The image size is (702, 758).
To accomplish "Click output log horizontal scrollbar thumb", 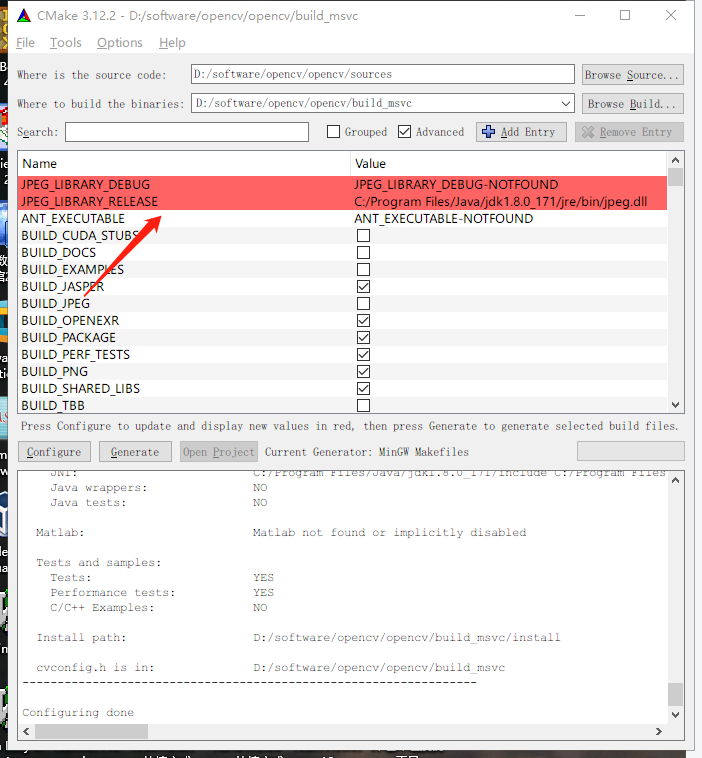I will [x=91, y=731].
